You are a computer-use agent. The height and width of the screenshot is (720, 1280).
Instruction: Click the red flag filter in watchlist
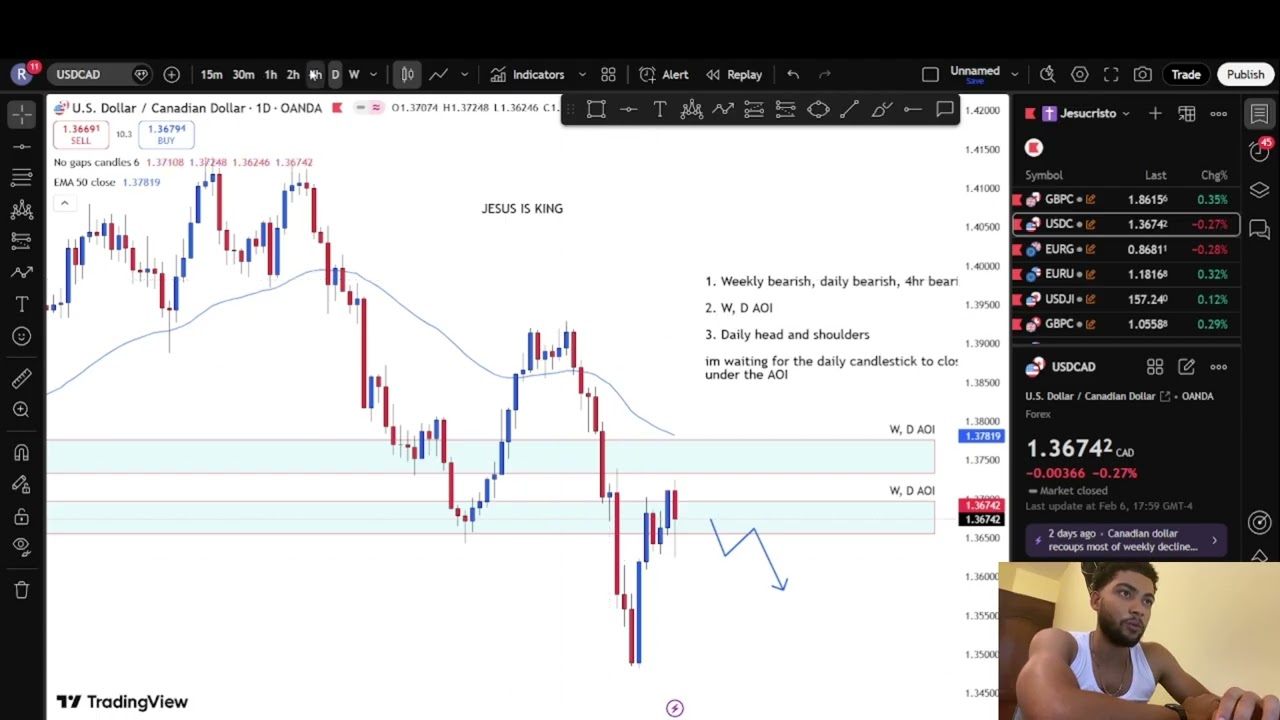click(1034, 148)
